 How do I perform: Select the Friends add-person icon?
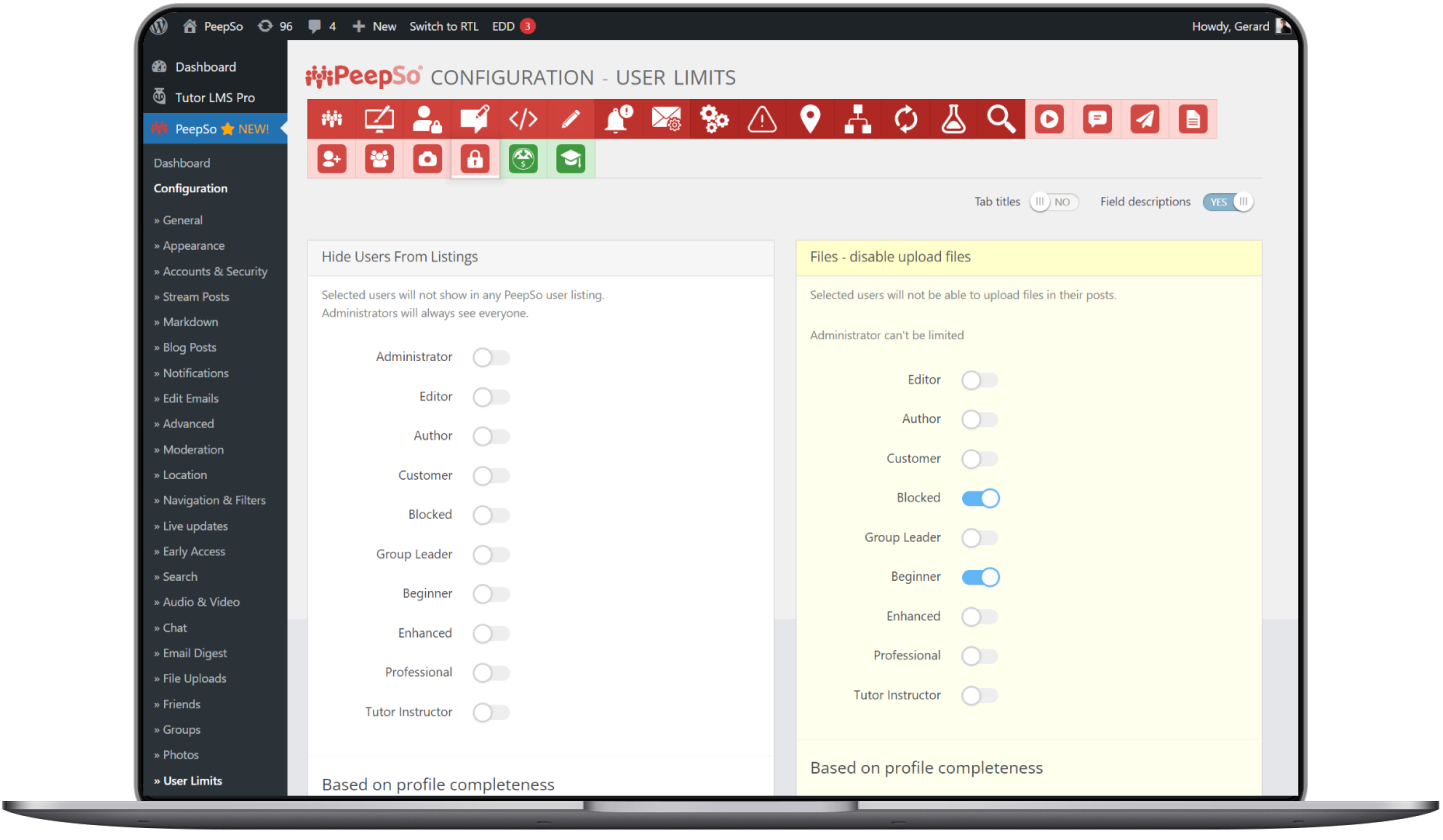tap(331, 159)
